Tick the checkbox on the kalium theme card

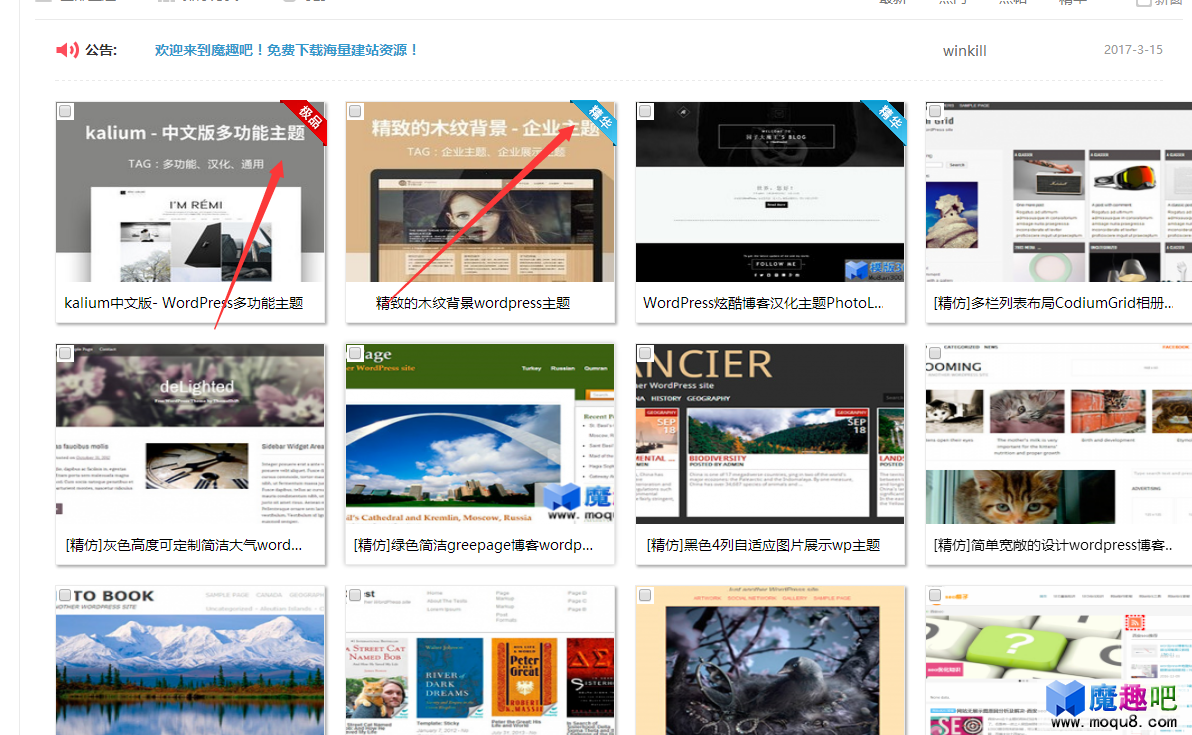pos(65,112)
